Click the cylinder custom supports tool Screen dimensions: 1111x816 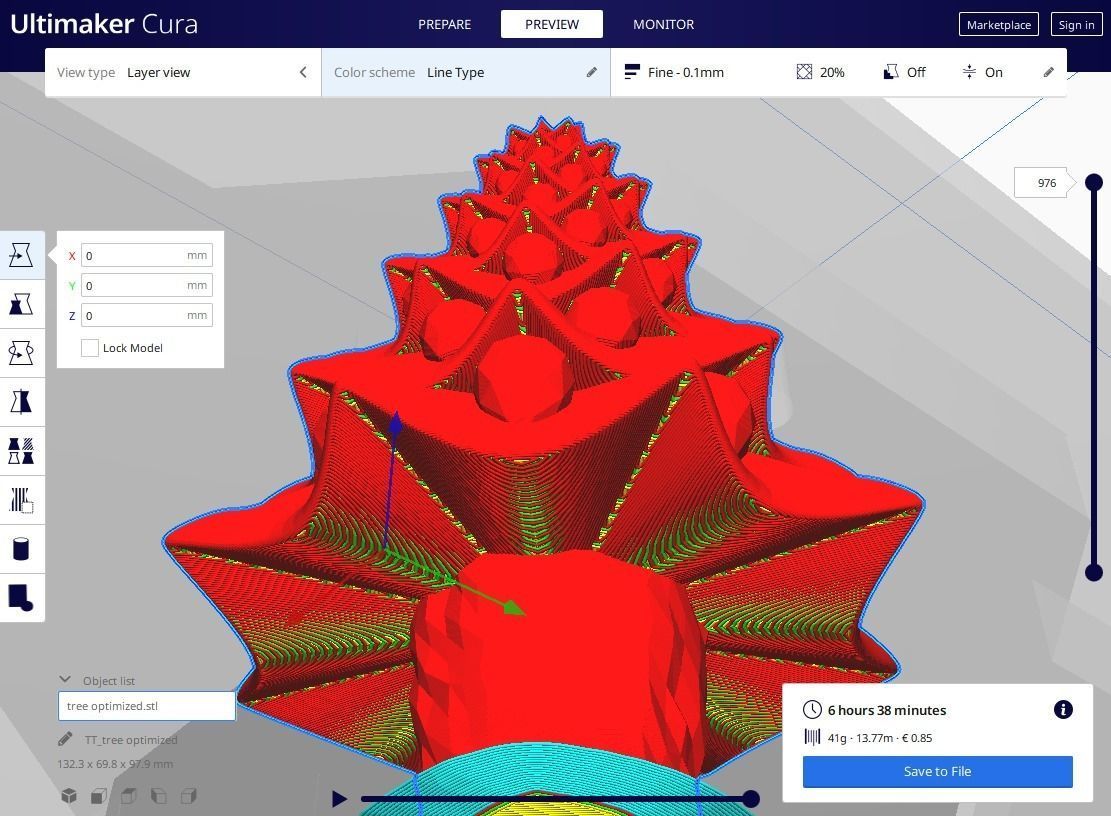[21, 549]
